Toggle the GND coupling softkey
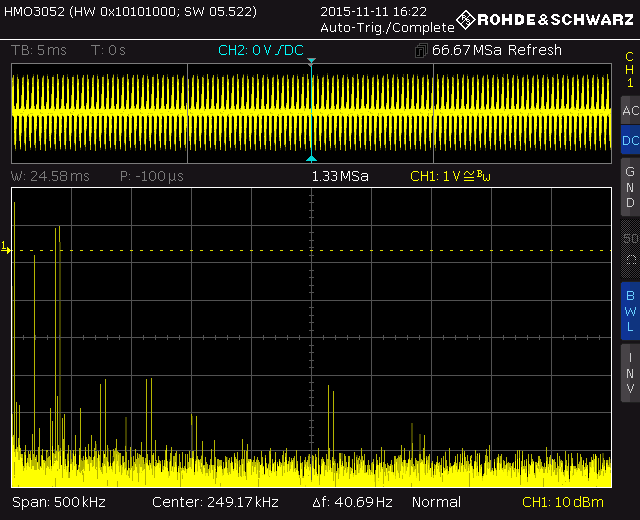Viewport: 640px width, 520px height. coord(629,186)
